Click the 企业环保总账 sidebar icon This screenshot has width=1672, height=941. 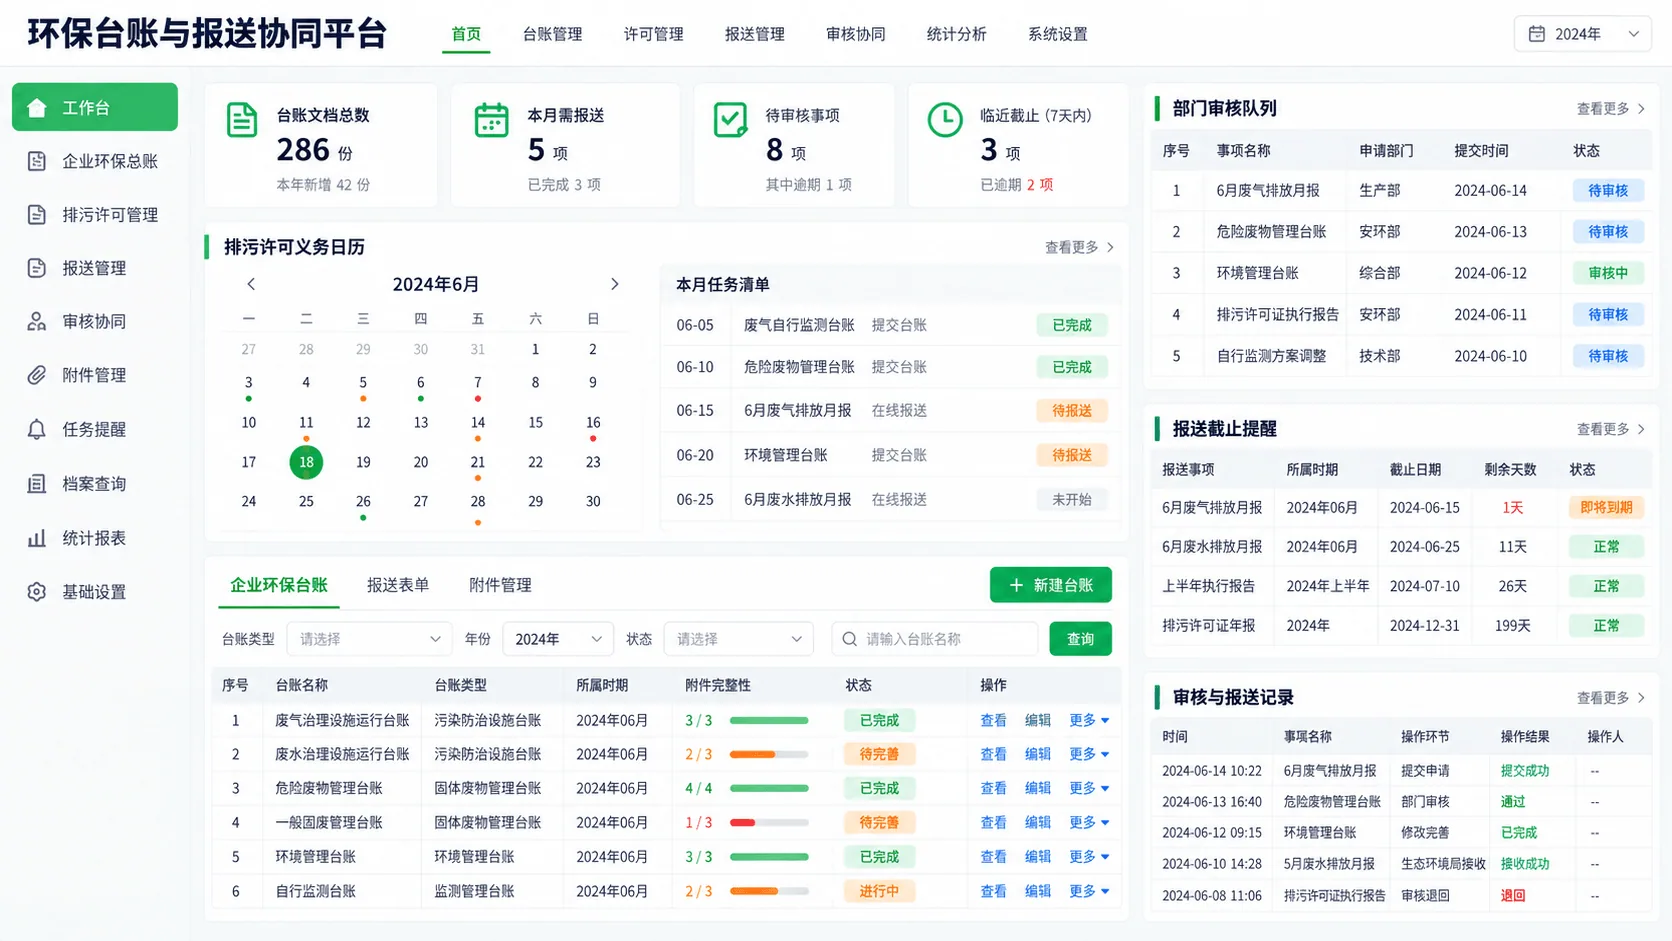click(37, 161)
